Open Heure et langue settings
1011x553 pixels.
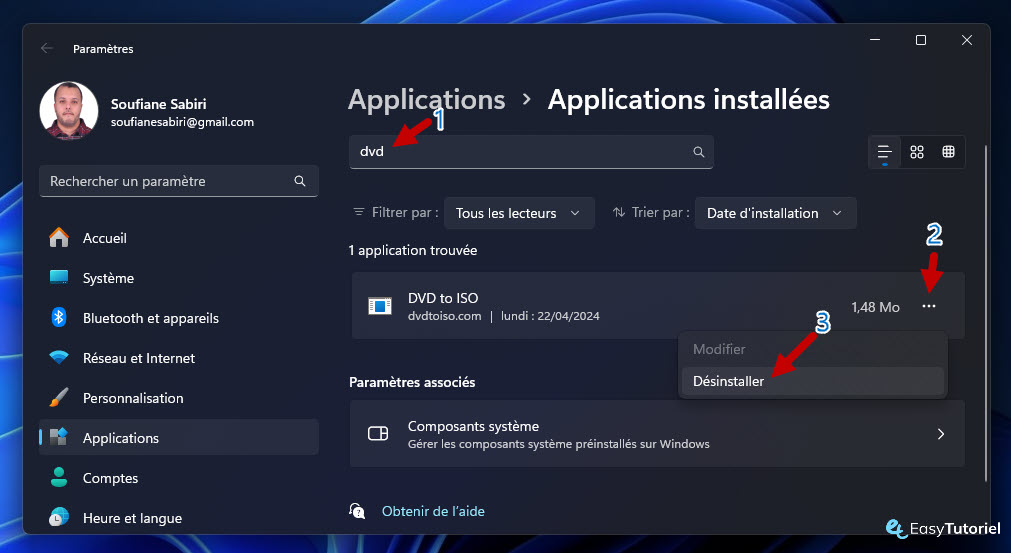(x=179, y=518)
